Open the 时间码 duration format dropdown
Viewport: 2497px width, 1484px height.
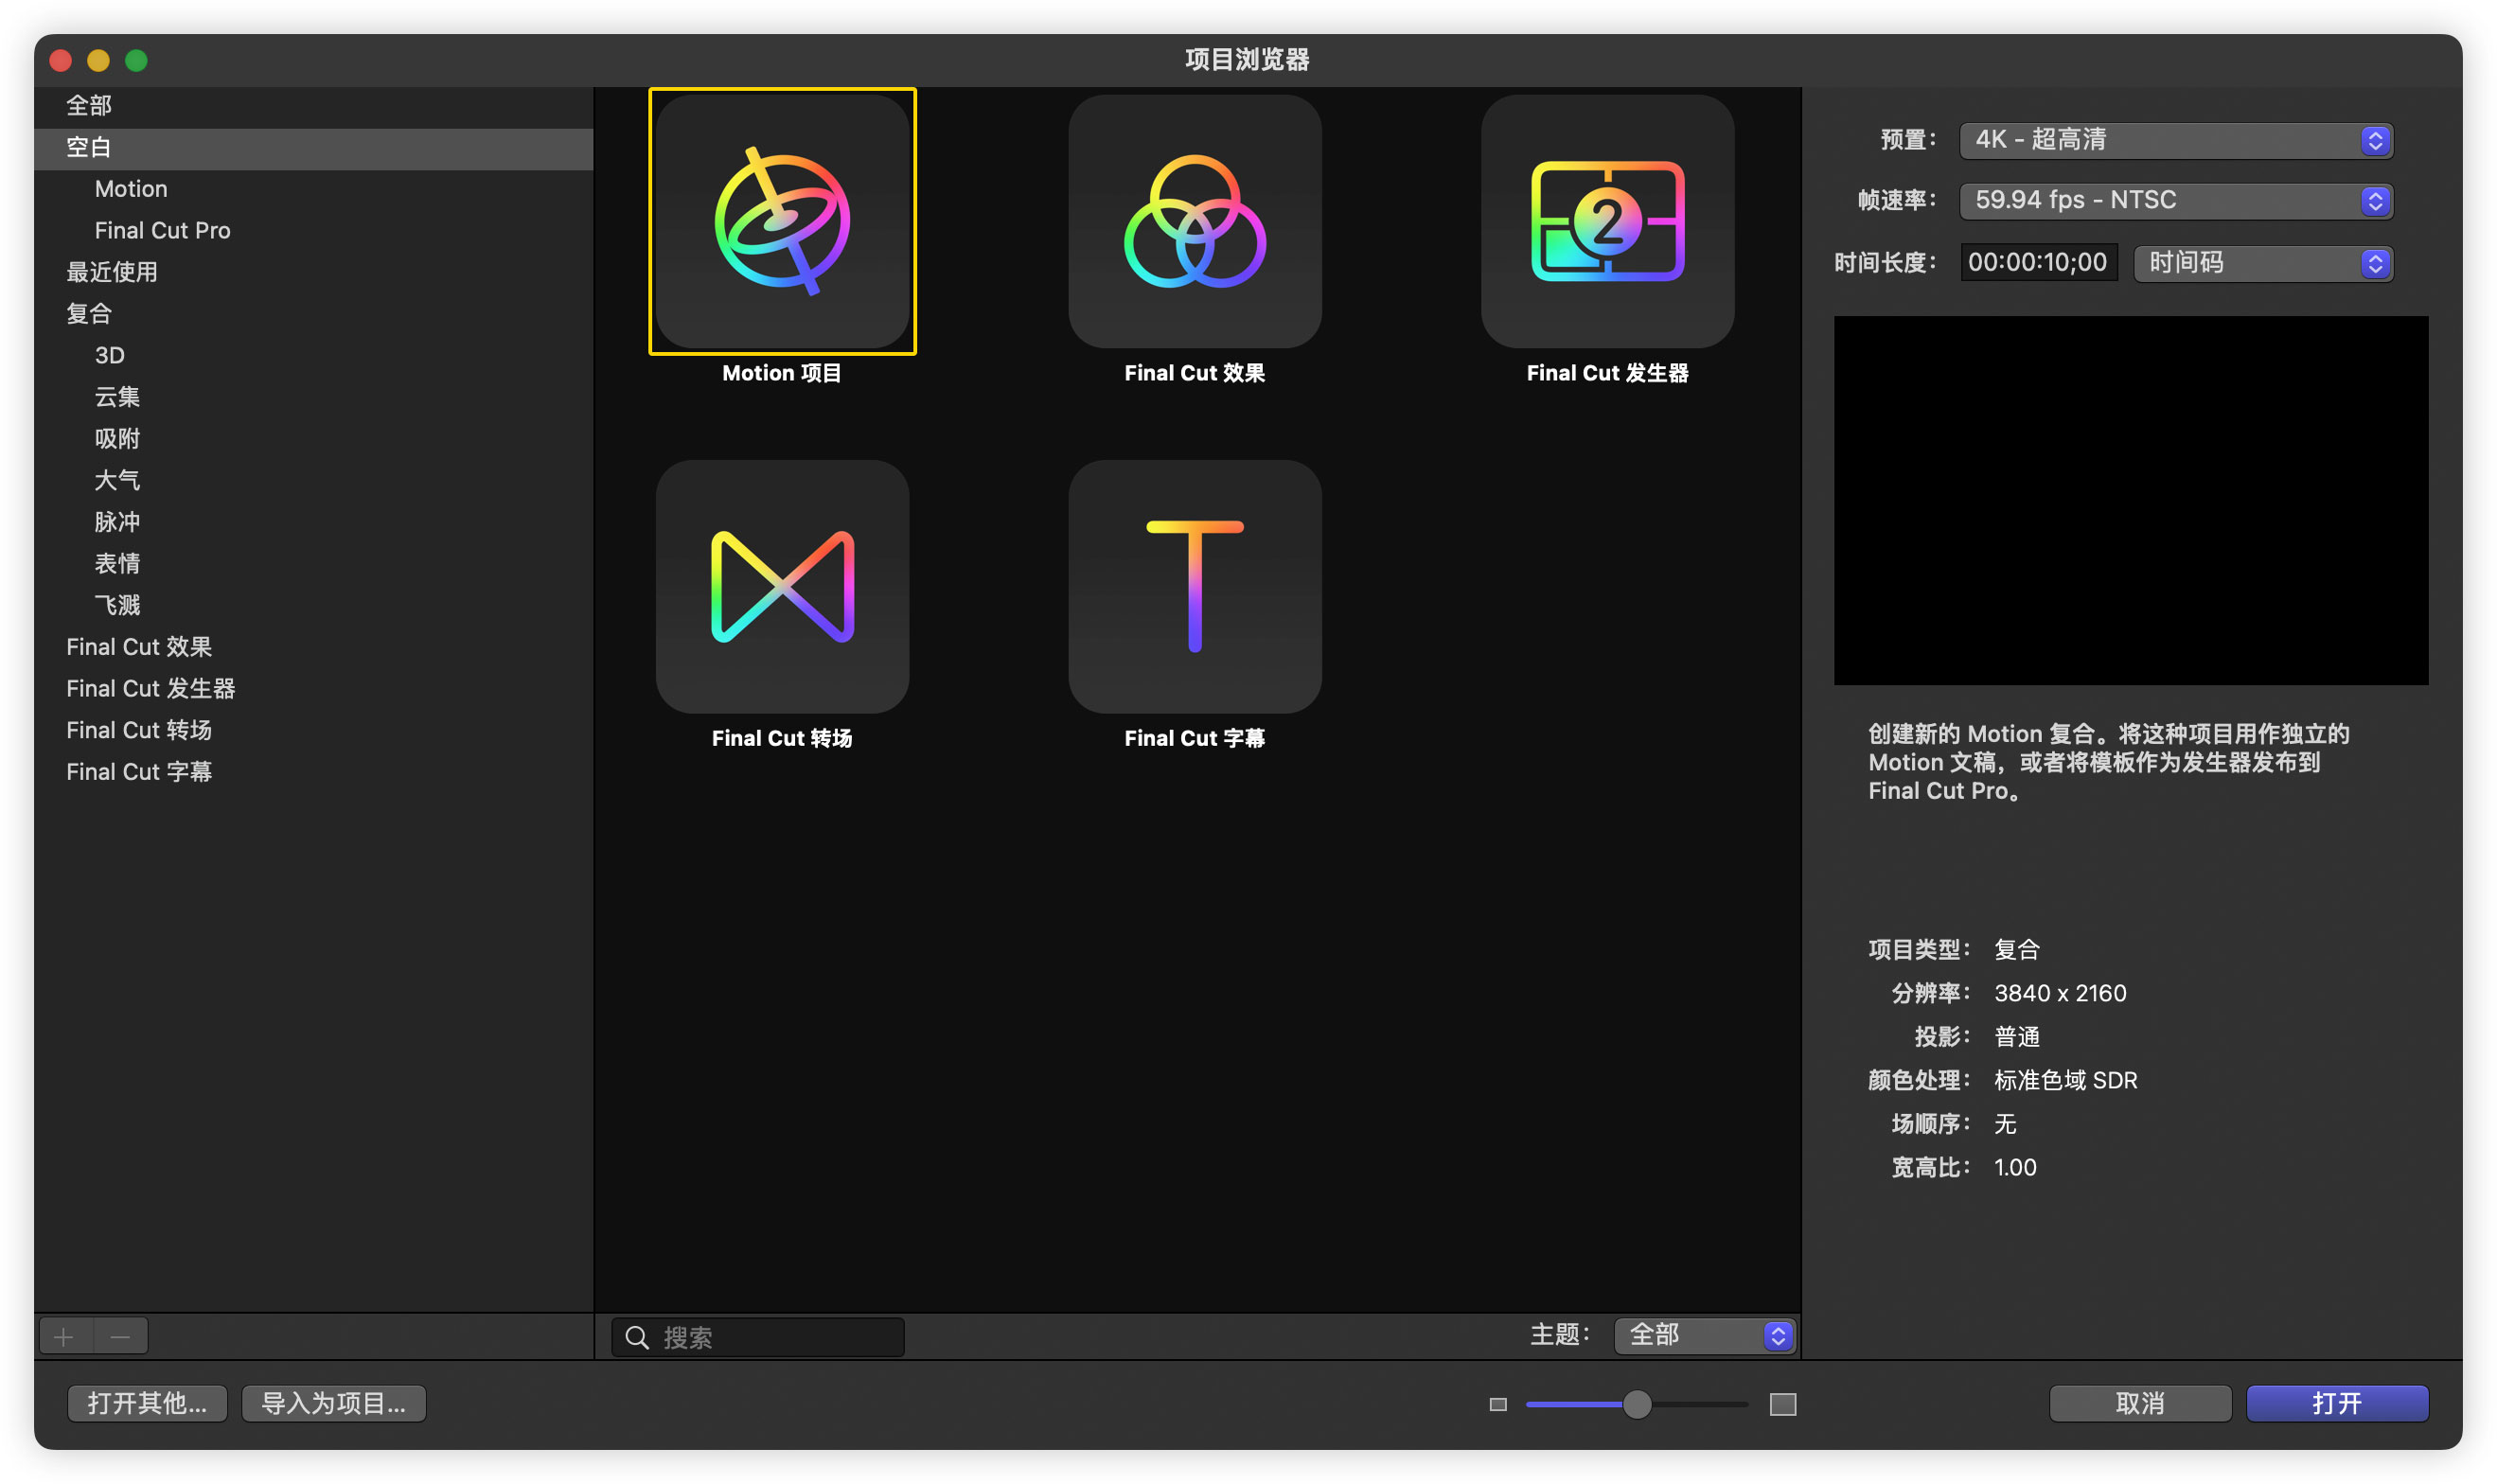coord(2262,263)
